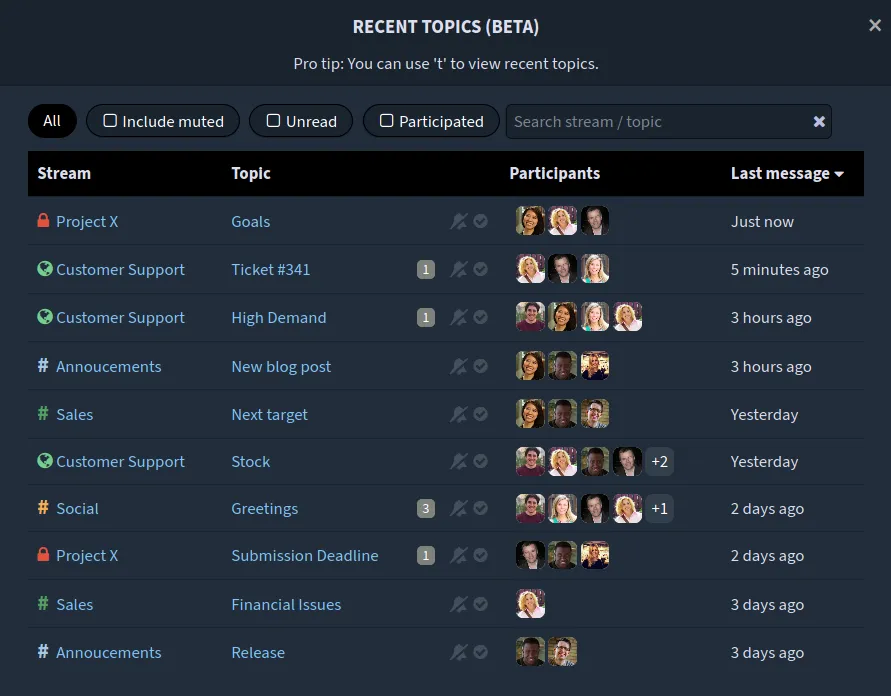The image size is (891, 696).
Task: Mute the Financial Issues topic
Action: coord(459,604)
